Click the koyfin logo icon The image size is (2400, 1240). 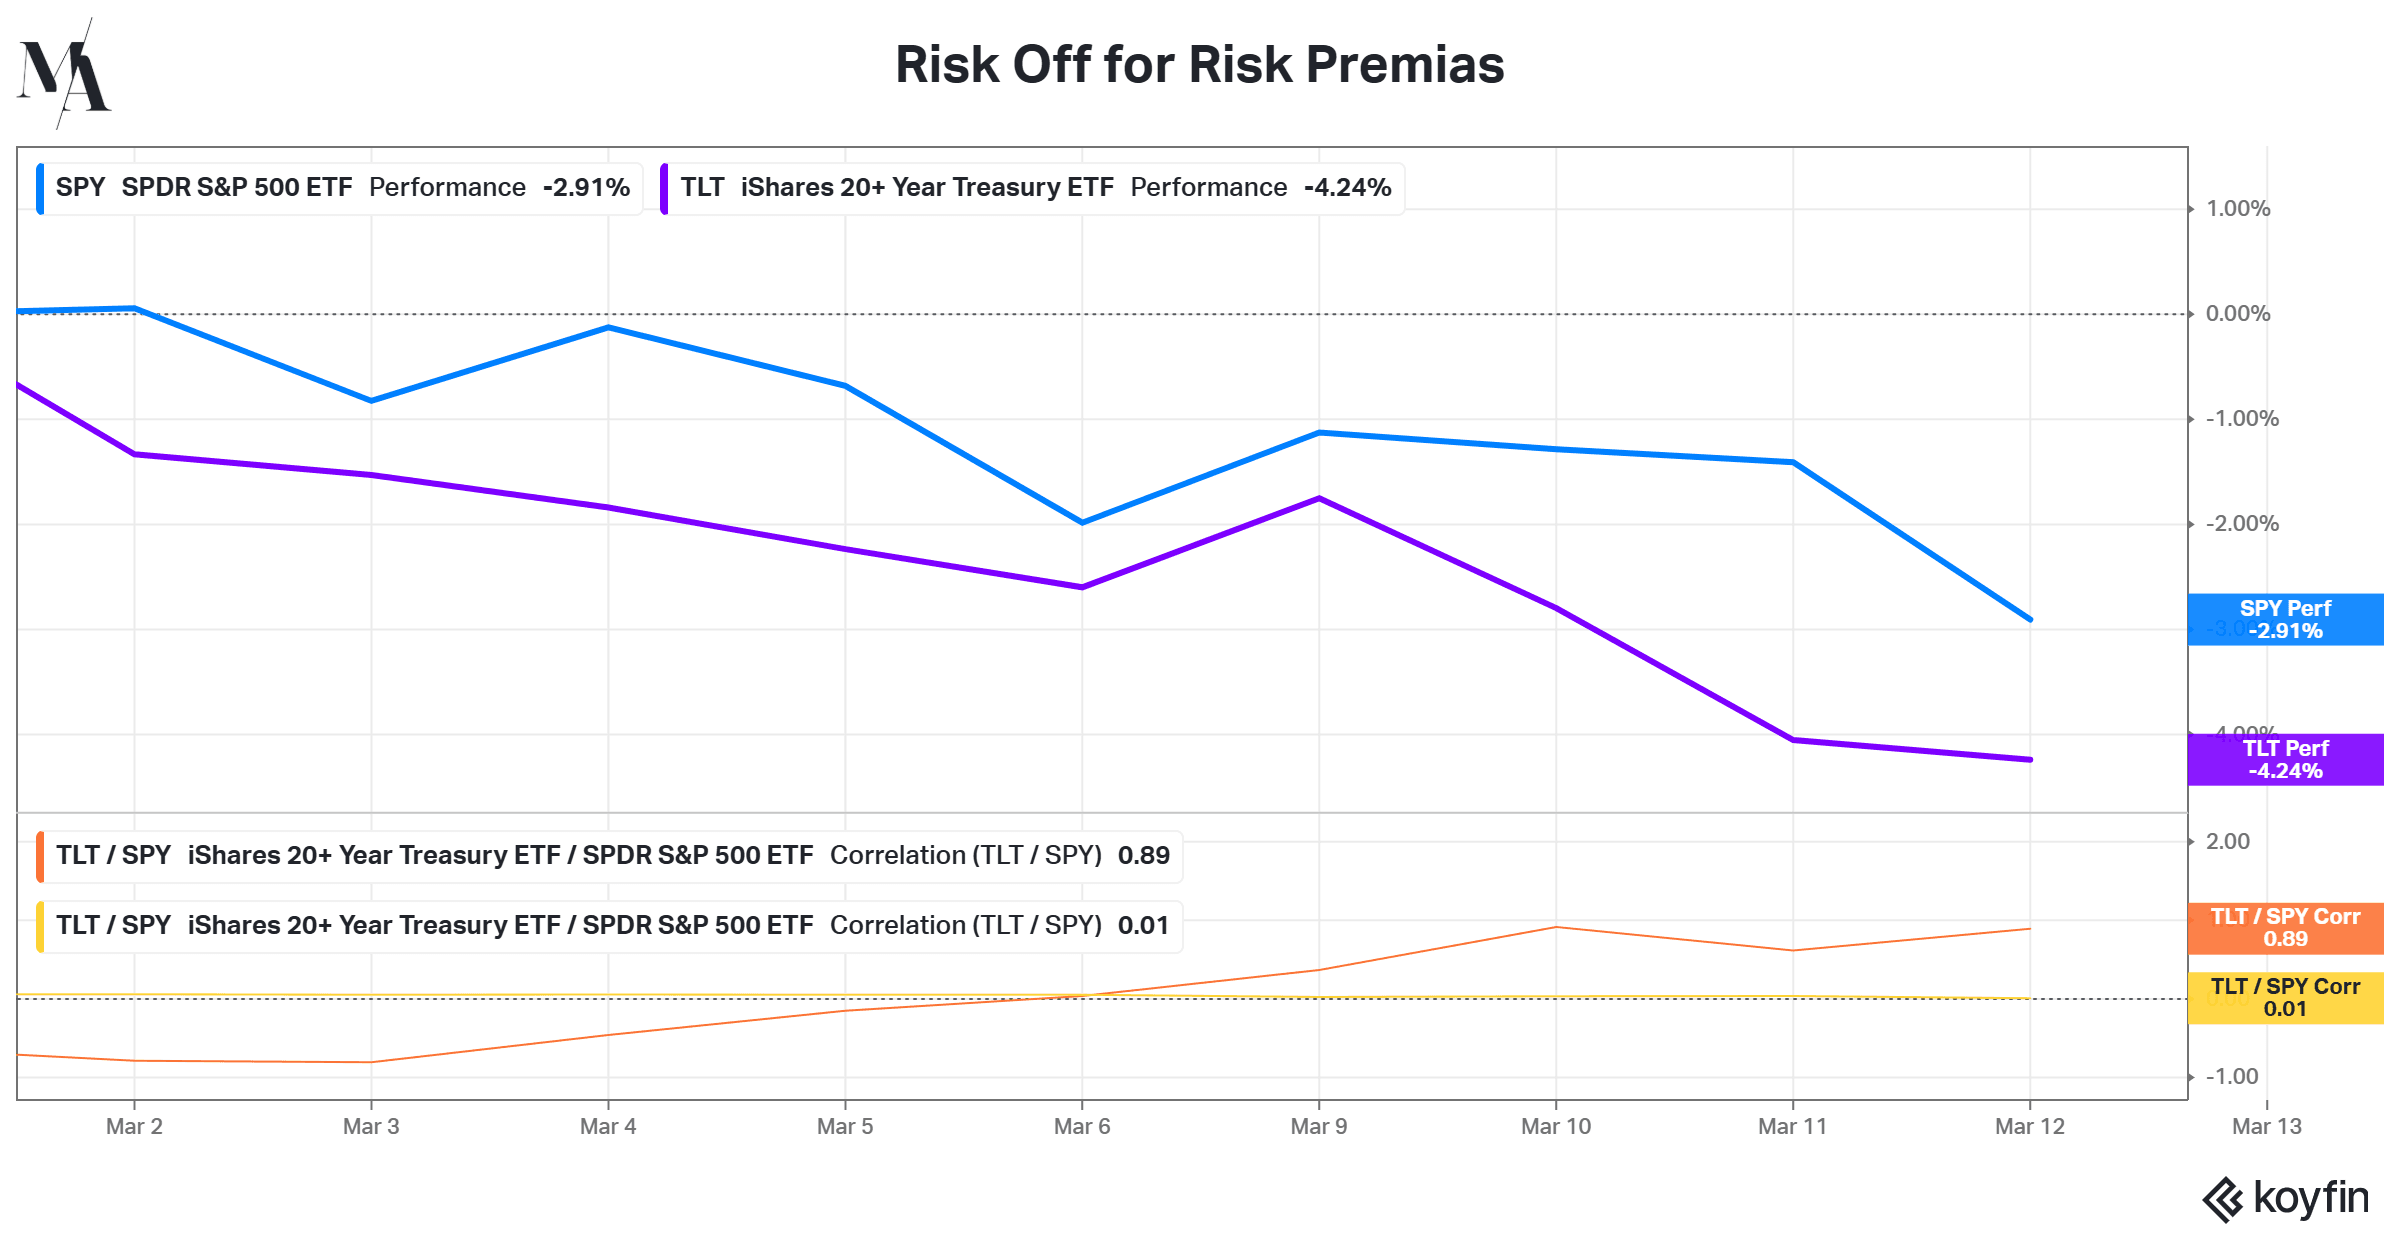(x=2222, y=1200)
